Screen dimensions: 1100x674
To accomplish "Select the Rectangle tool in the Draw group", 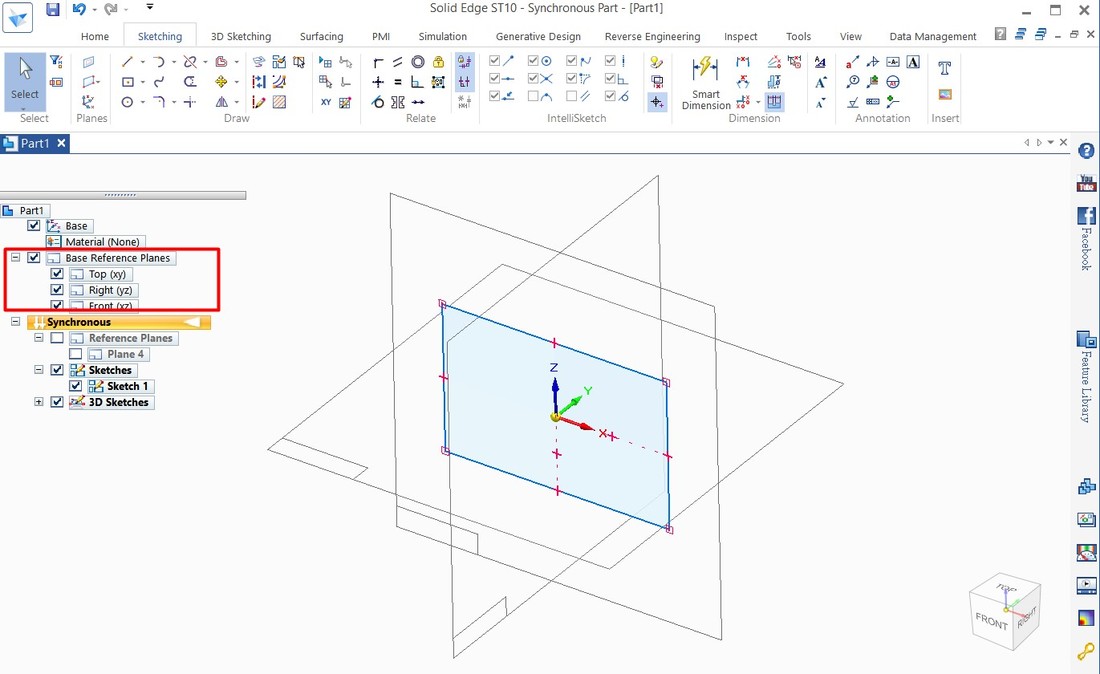I will (x=128, y=81).
